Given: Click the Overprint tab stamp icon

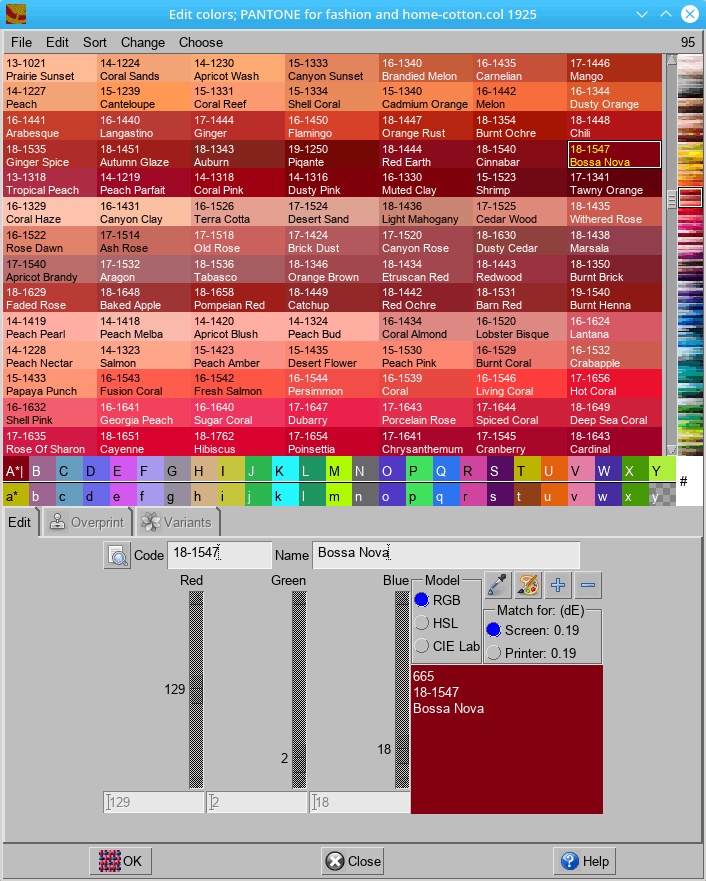Looking at the screenshot, I should click(x=57, y=522).
